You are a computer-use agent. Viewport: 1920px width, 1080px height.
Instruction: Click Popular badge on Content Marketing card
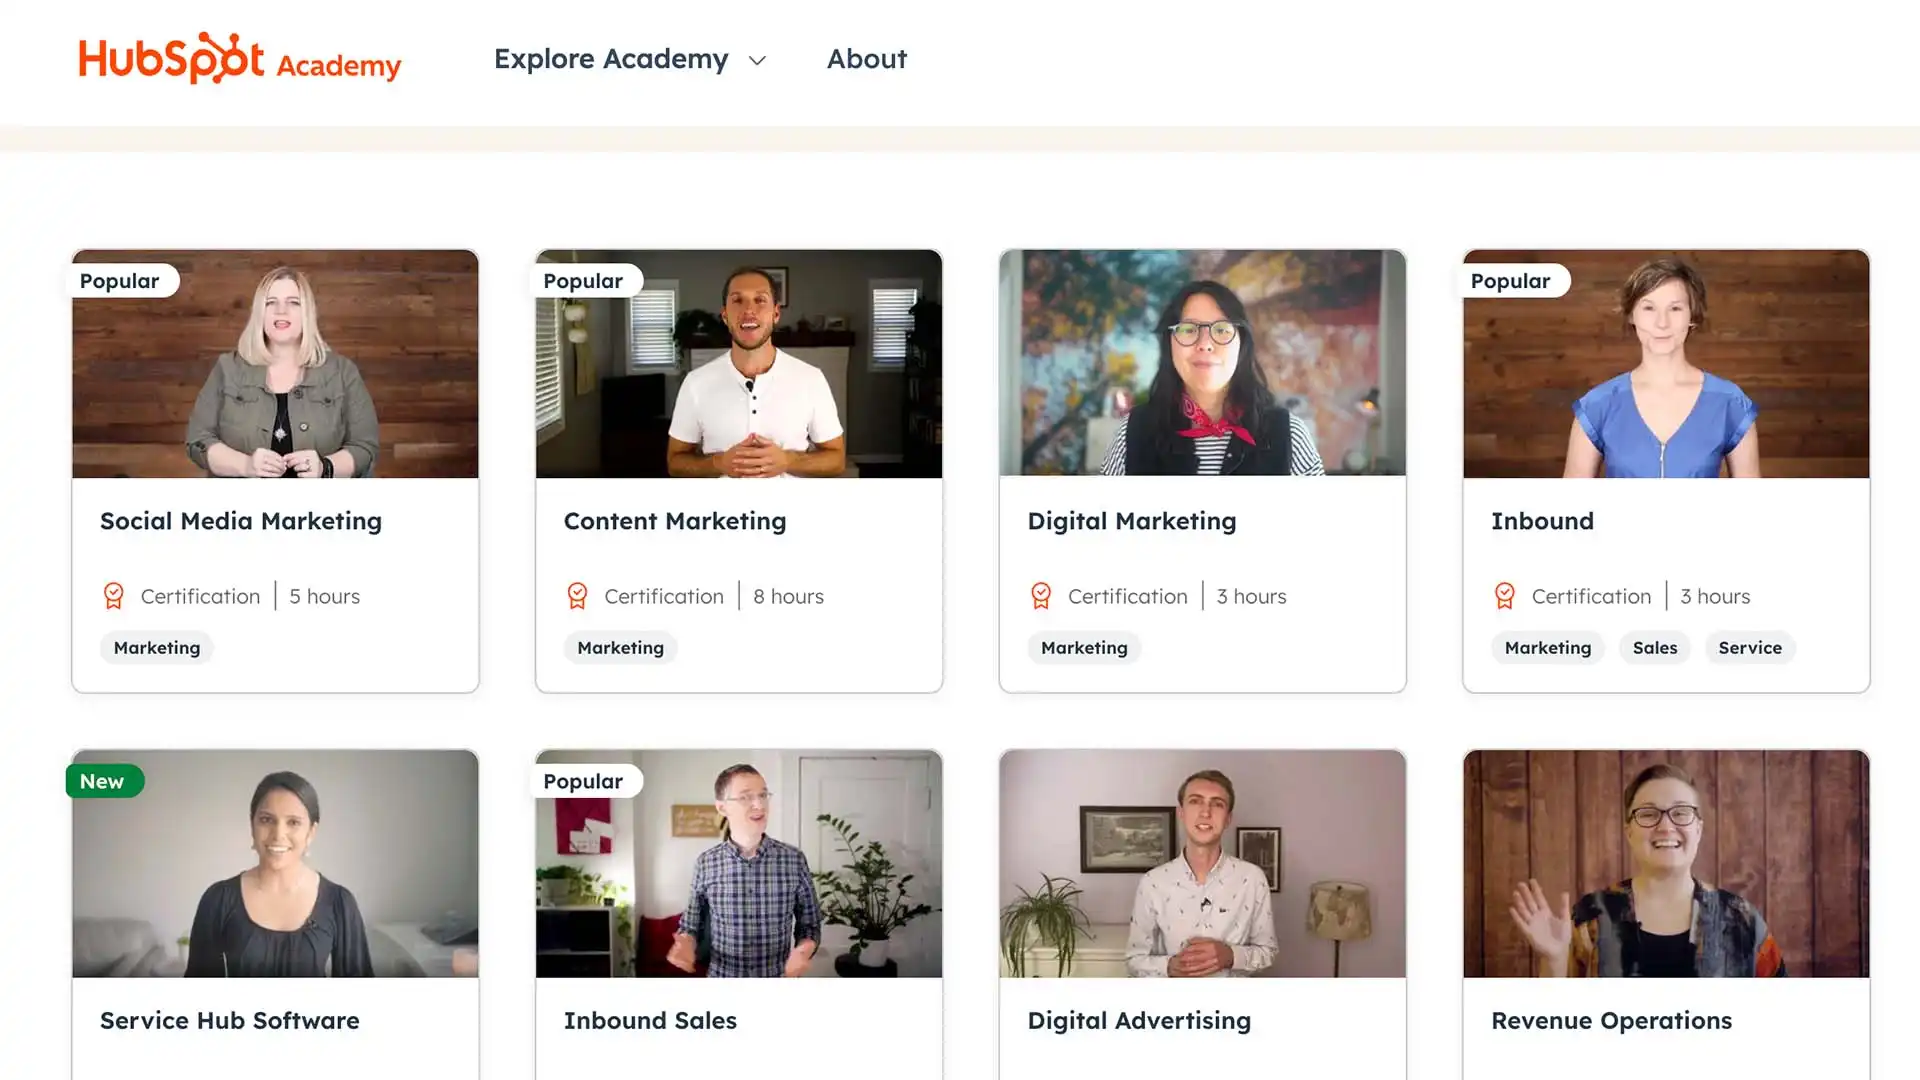(583, 281)
